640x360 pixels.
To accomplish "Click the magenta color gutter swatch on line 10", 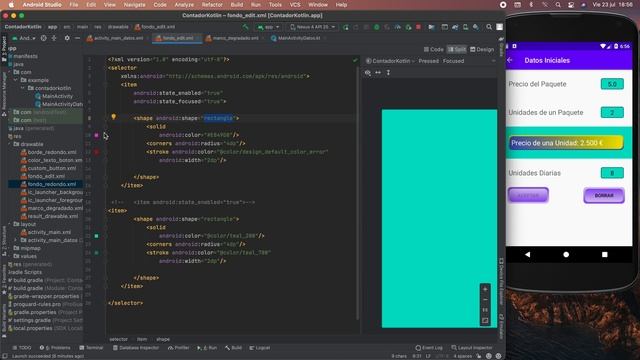I will tap(97, 135).
